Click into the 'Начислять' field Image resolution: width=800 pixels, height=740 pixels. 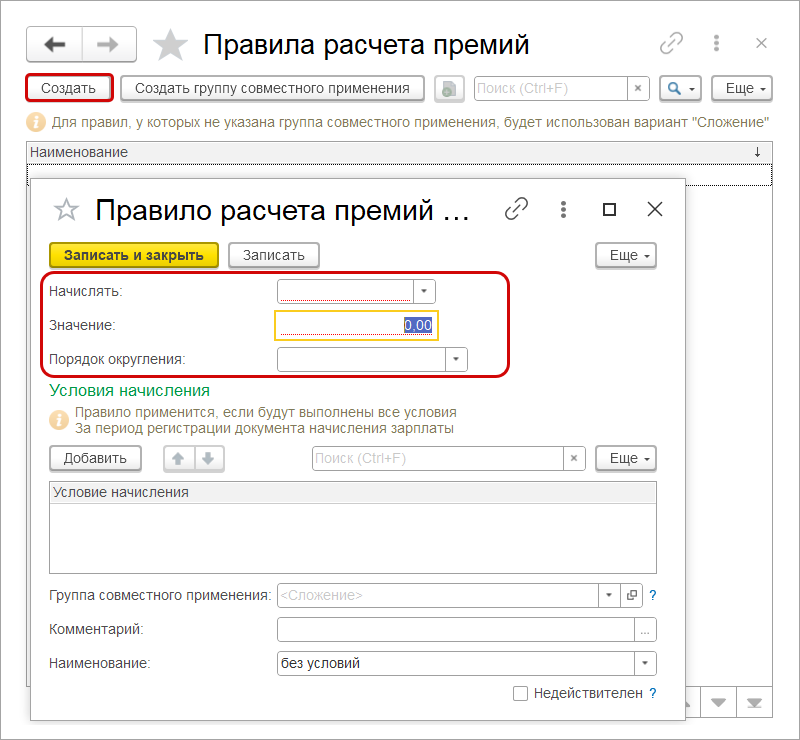click(345, 291)
